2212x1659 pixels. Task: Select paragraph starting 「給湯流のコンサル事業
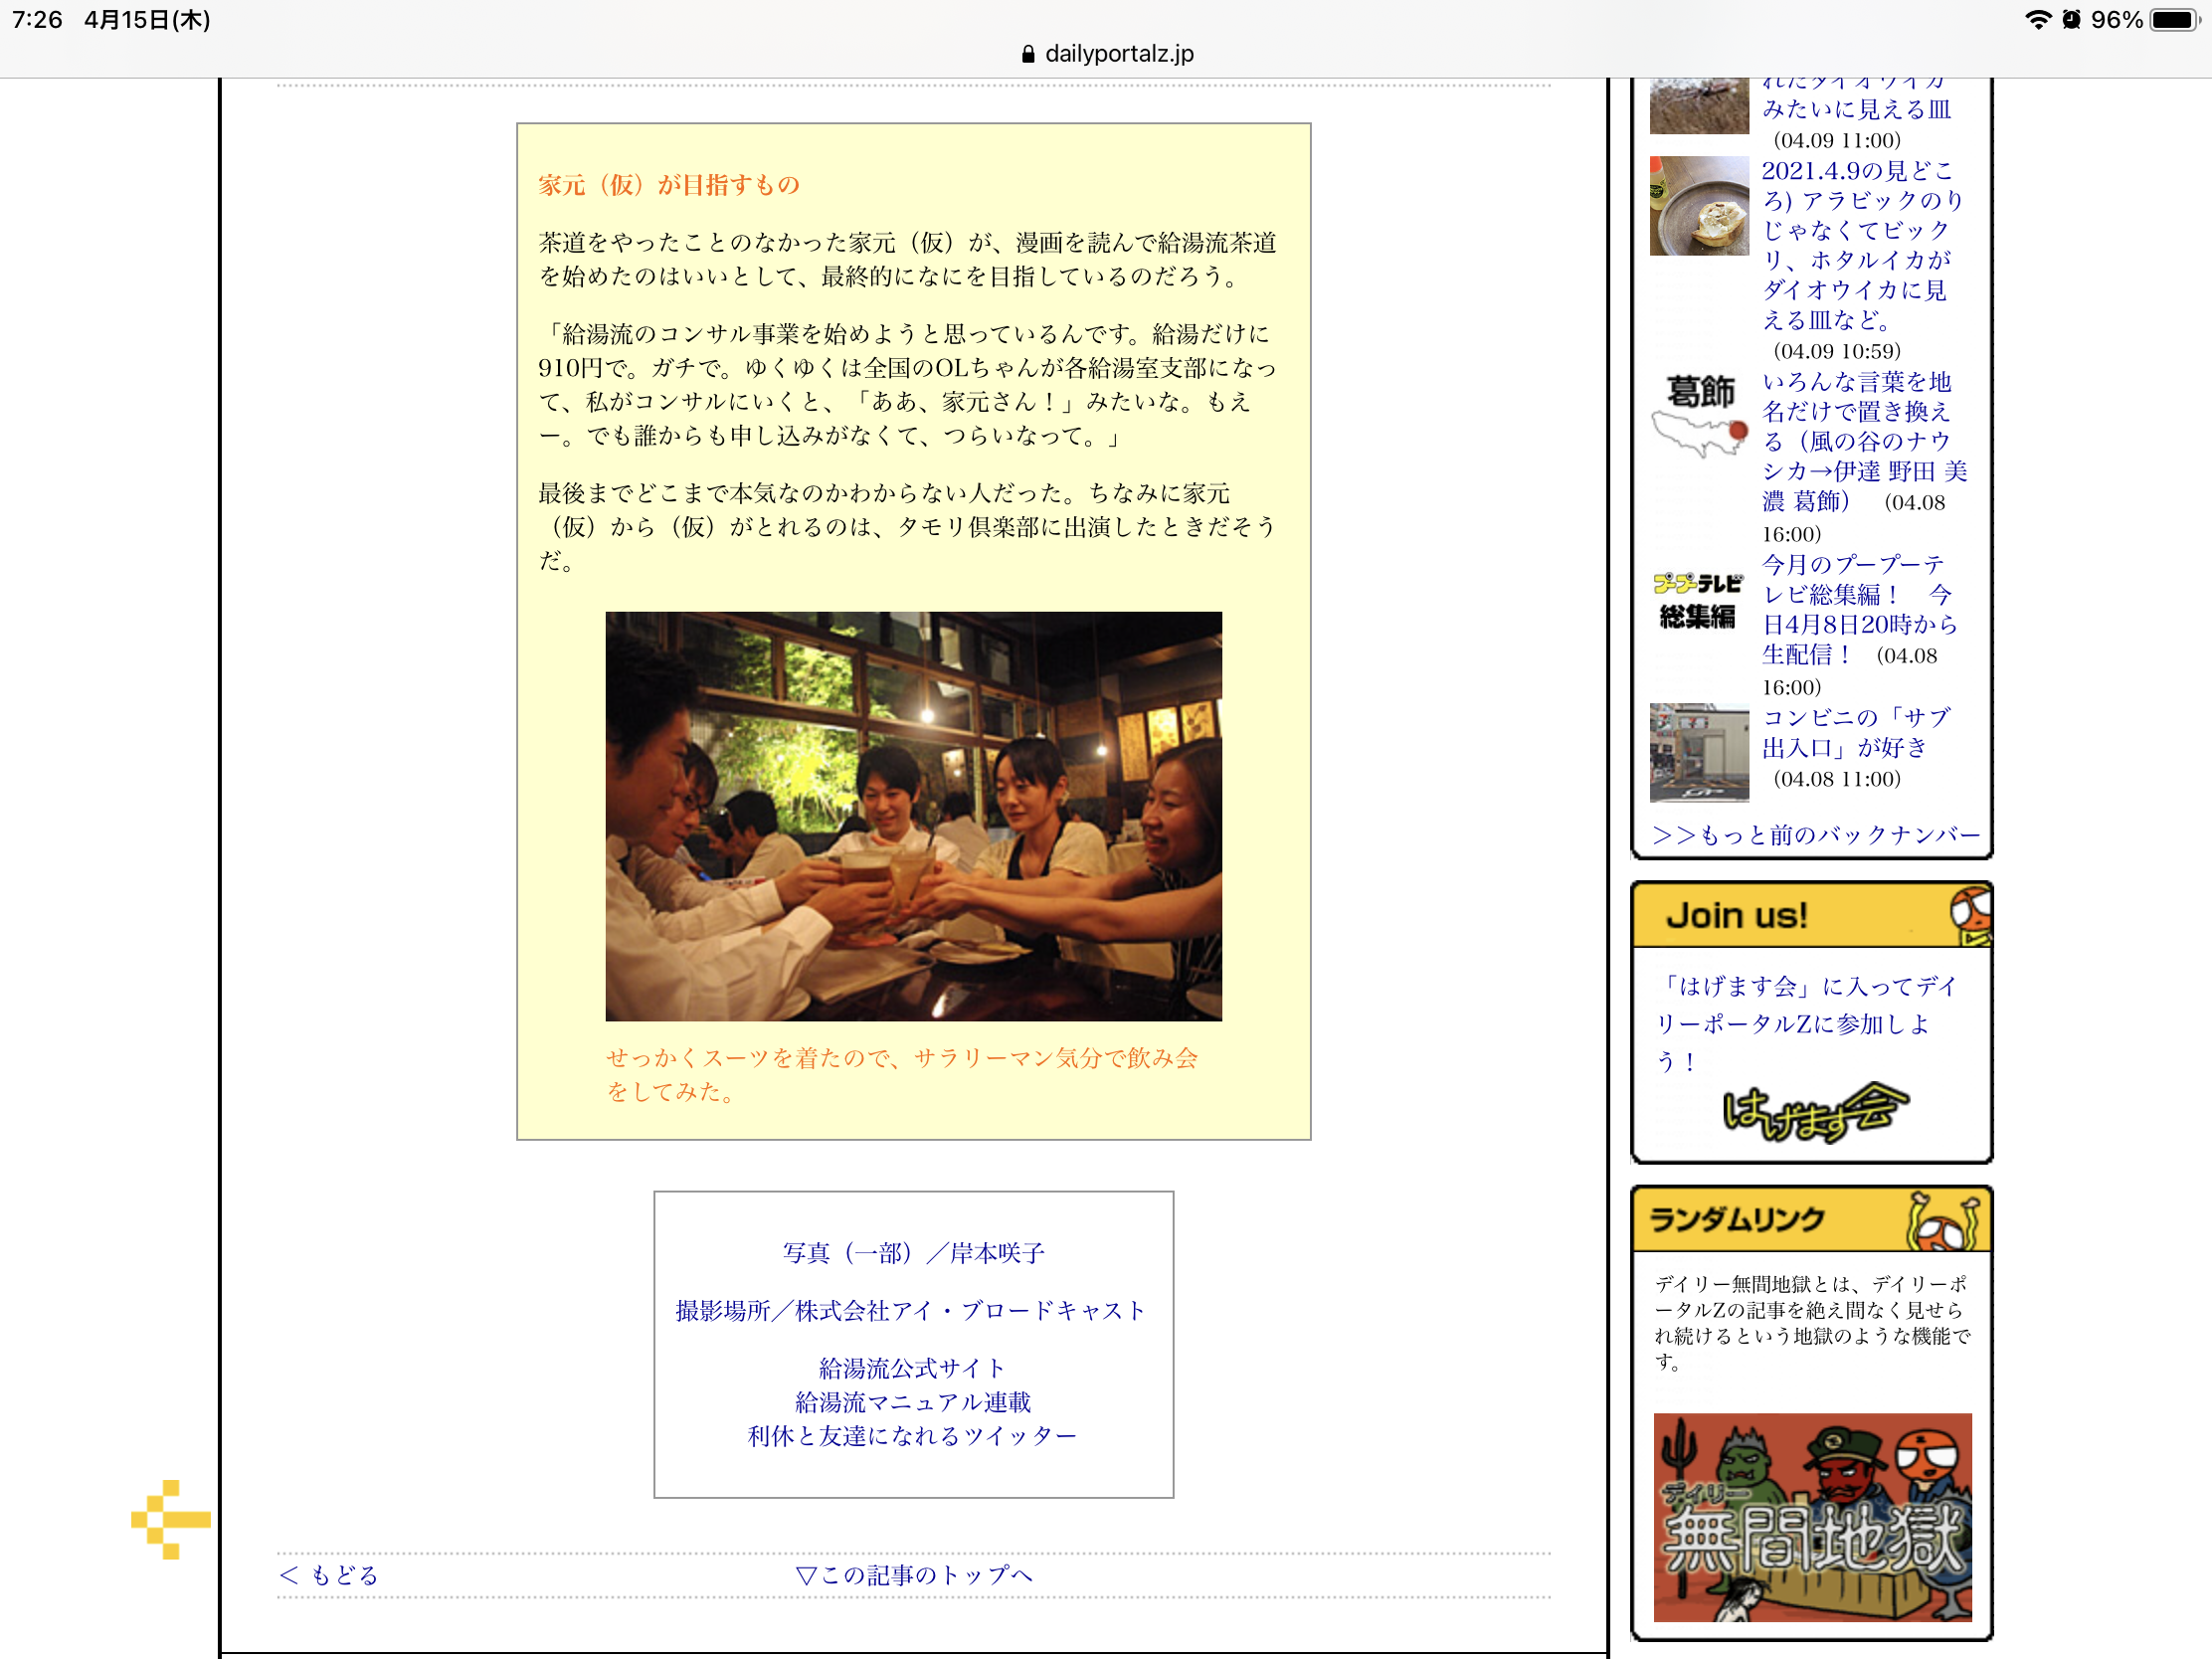point(908,385)
